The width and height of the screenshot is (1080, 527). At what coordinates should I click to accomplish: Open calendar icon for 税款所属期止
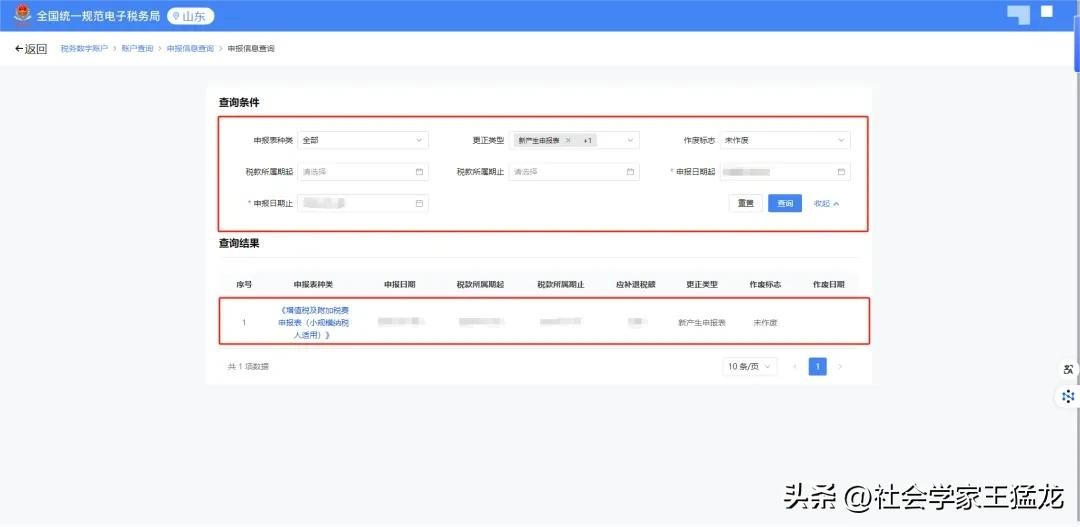pyautogui.click(x=630, y=172)
